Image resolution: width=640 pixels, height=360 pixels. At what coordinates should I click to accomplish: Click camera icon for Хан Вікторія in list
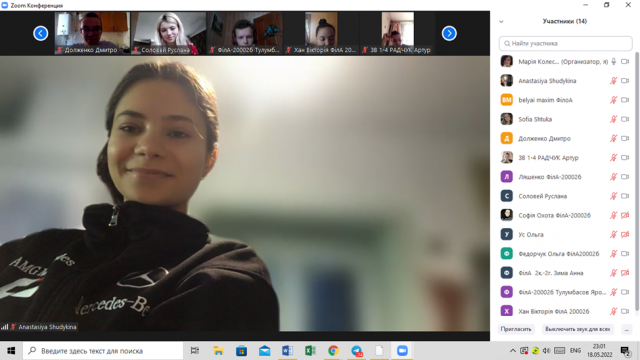click(x=625, y=311)
